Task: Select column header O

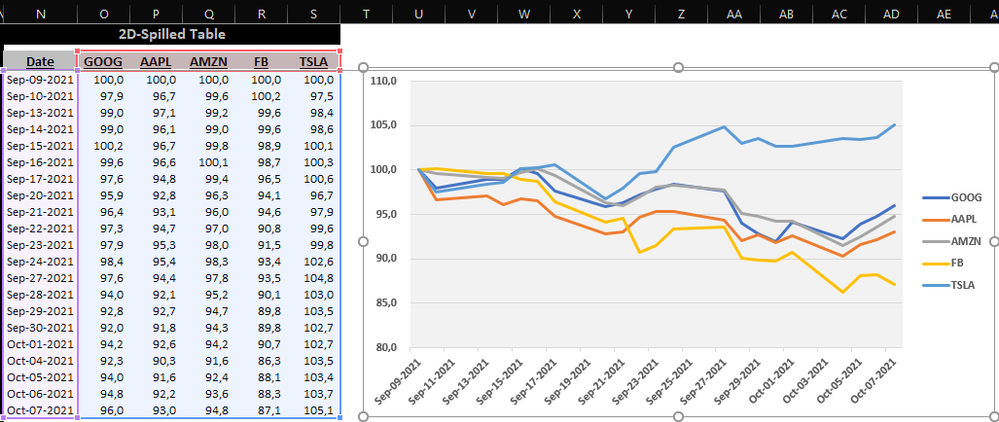Action: [103, 13]
